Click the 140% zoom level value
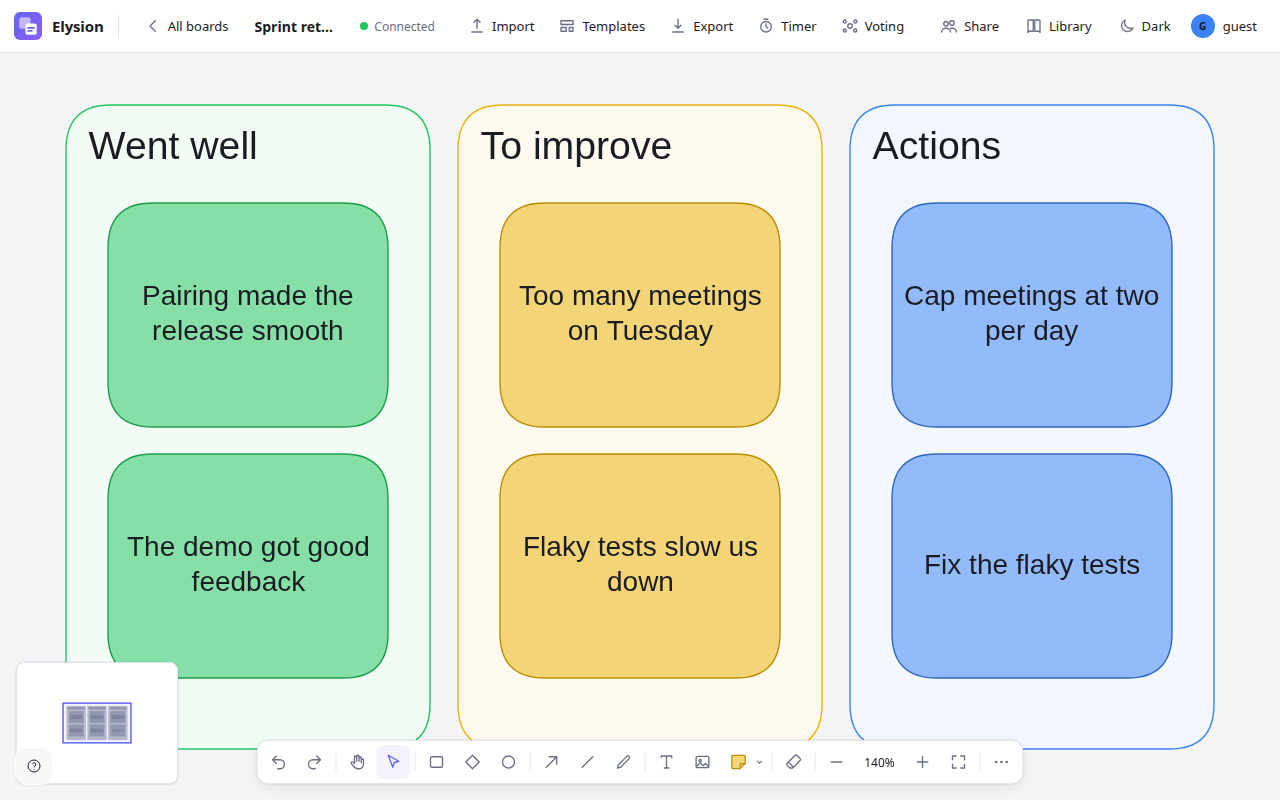Image resolution: width=1280 pixels, height=800 pixels. click(879, 762)
